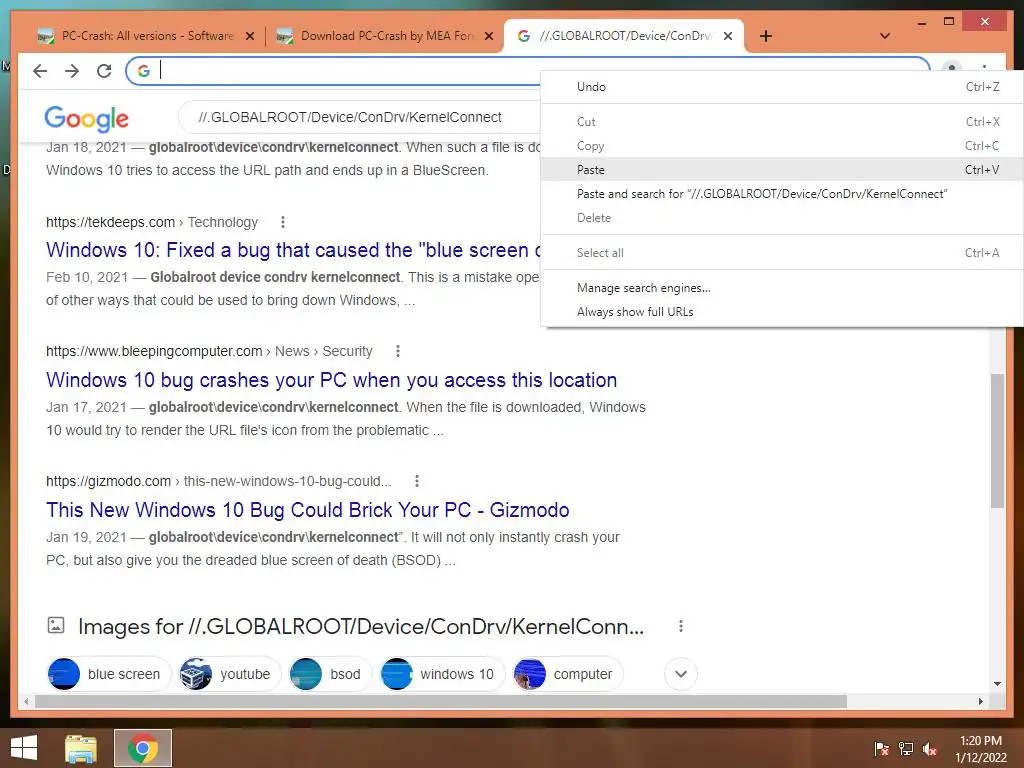
Task: Open a new tab with the plus icon
Action: pos(766,36)
